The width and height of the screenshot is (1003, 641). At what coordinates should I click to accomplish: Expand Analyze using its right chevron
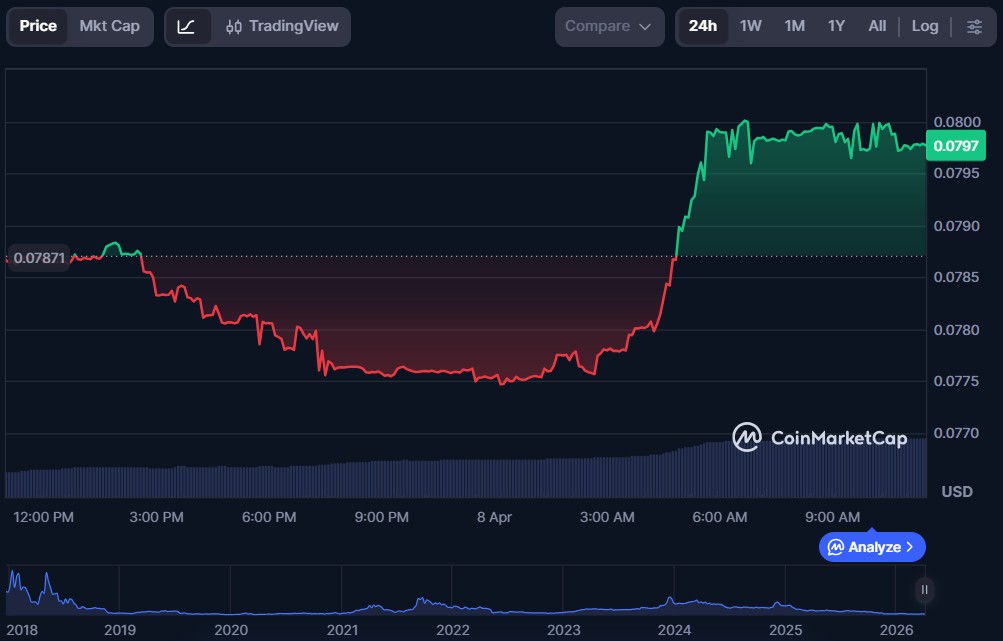coord(910,547)
